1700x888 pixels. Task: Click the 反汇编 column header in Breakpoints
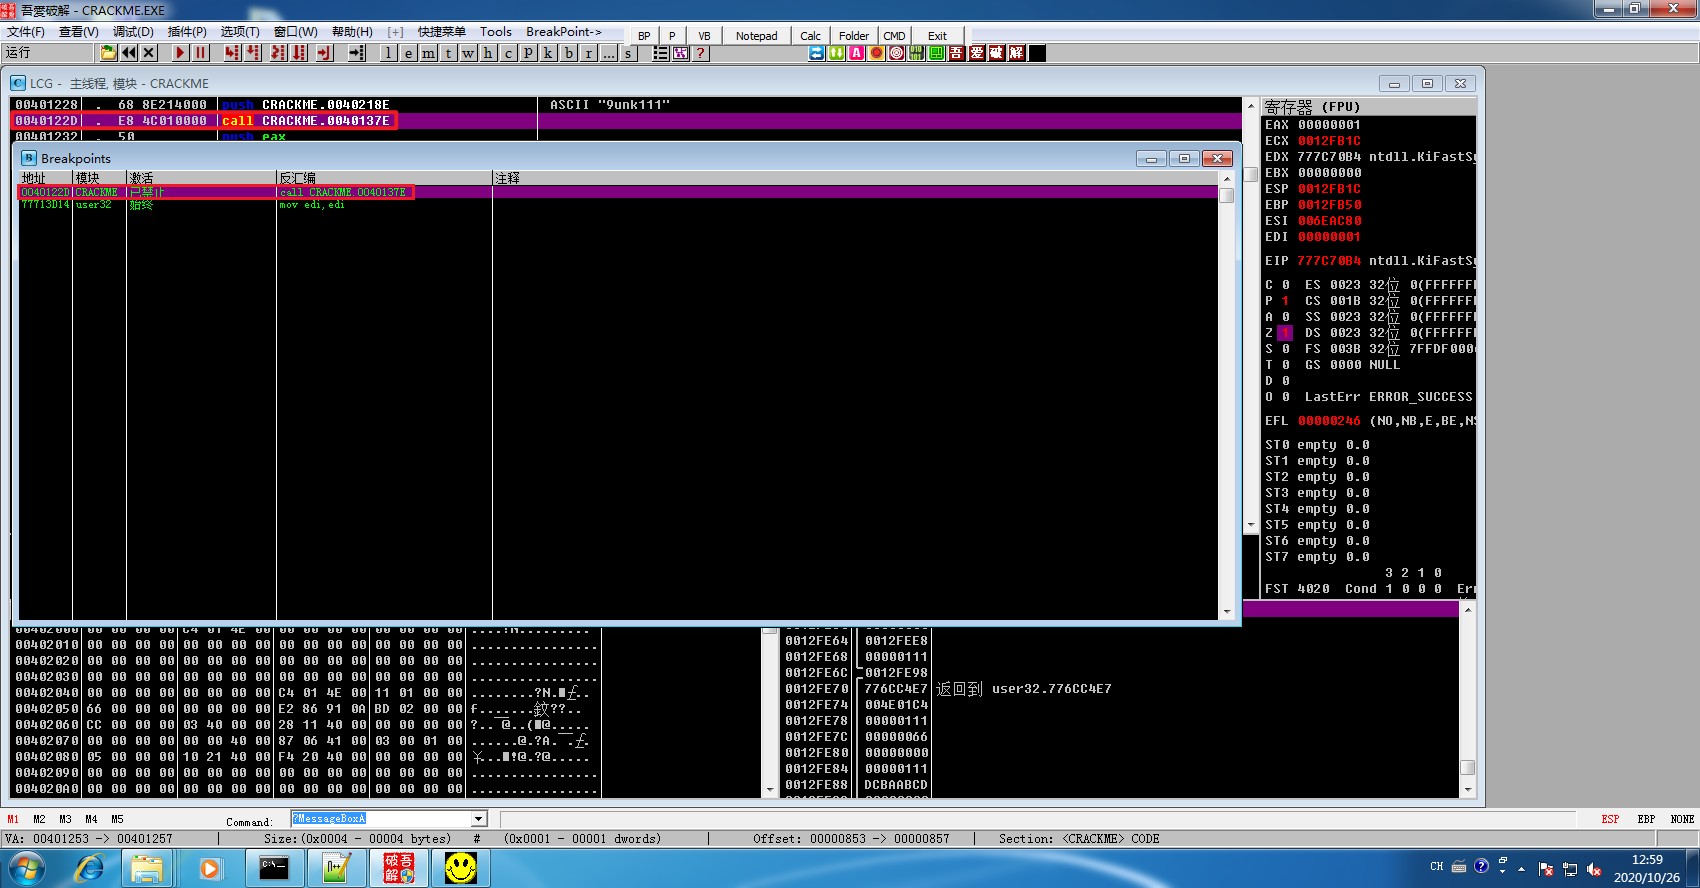coord(384,178)
